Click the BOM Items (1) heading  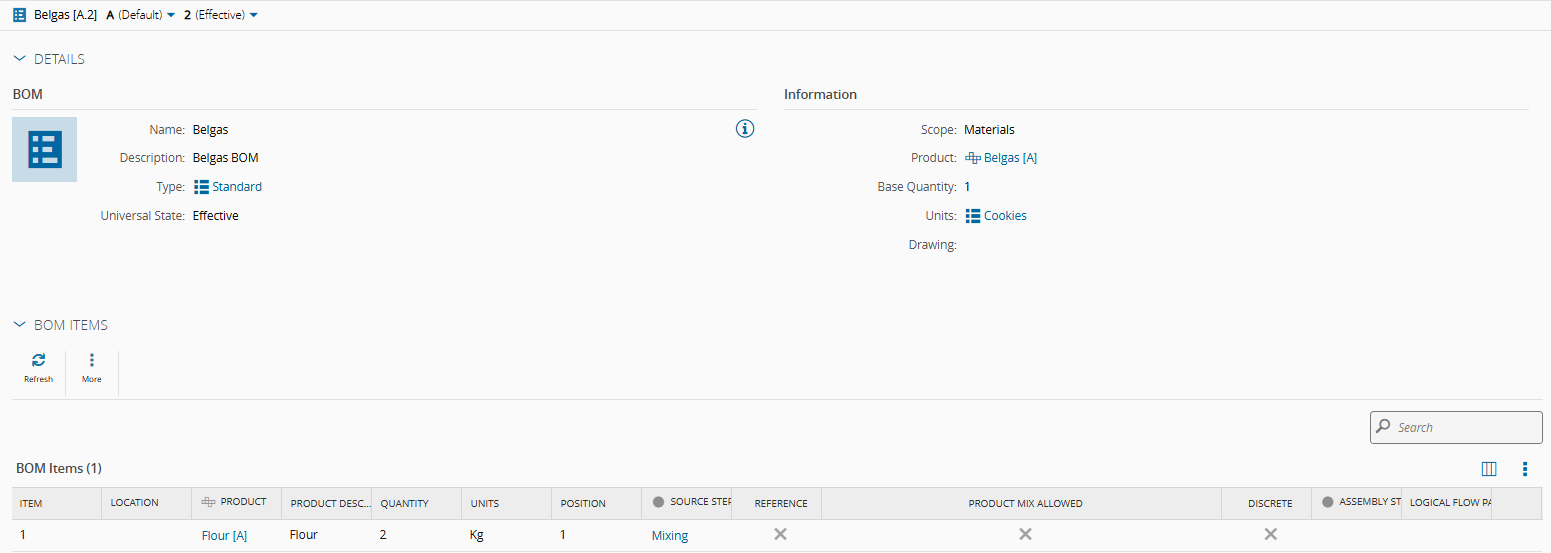[x=59, y=468]
